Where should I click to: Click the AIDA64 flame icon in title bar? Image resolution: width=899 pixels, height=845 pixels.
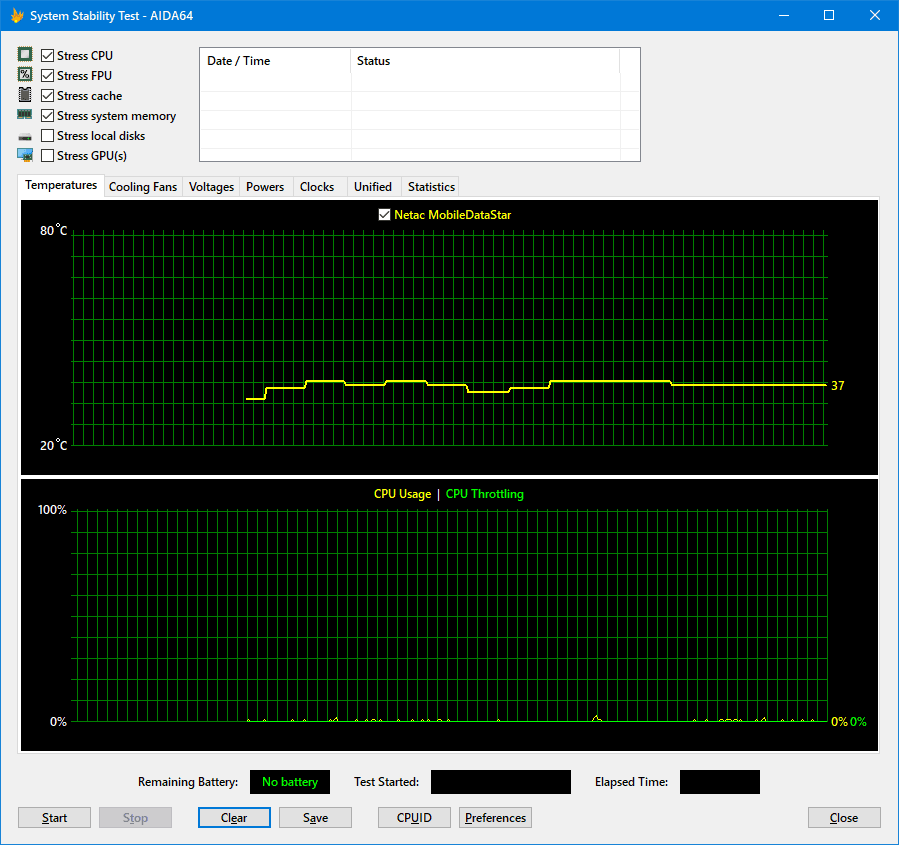[16, 16]
